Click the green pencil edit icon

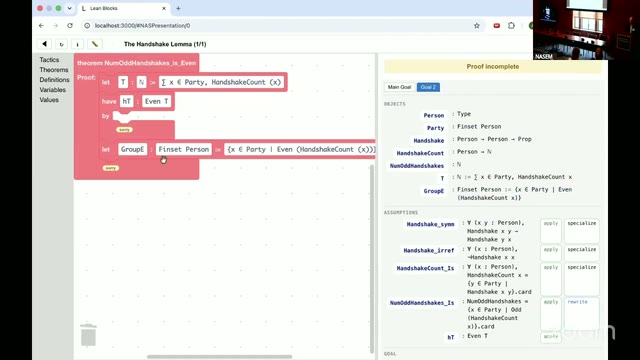pos(95,44)
